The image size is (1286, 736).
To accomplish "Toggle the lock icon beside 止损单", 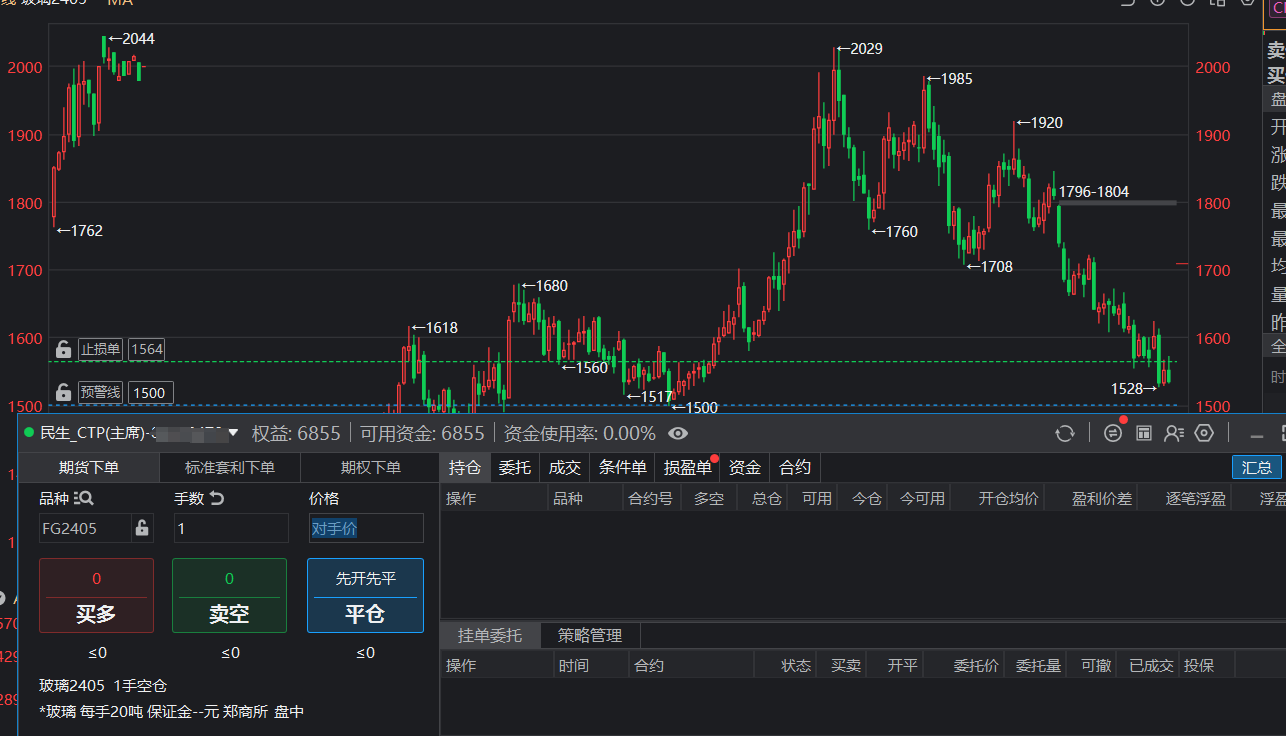I will (x=63, y=349).
